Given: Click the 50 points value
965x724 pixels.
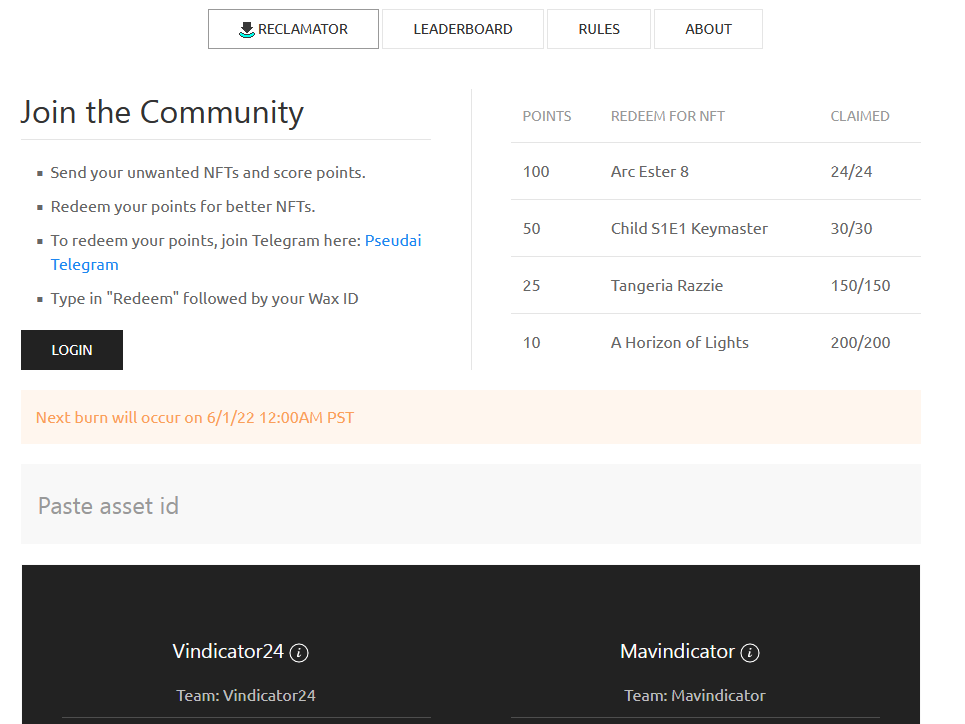Looking at the screenshot, I should pos(532,228).
